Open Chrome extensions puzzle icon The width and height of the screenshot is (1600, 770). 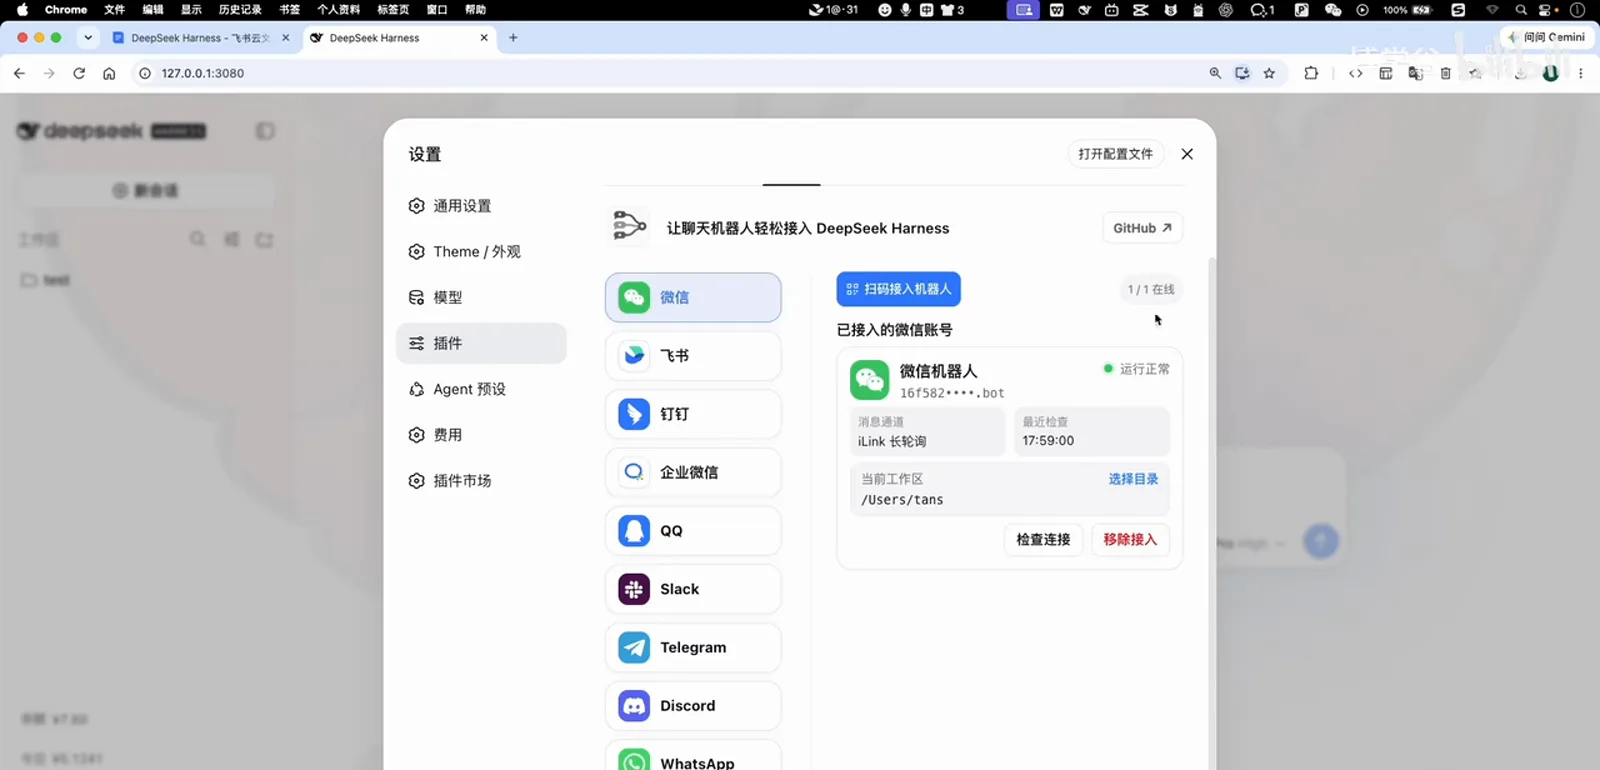pos(1311,73)
